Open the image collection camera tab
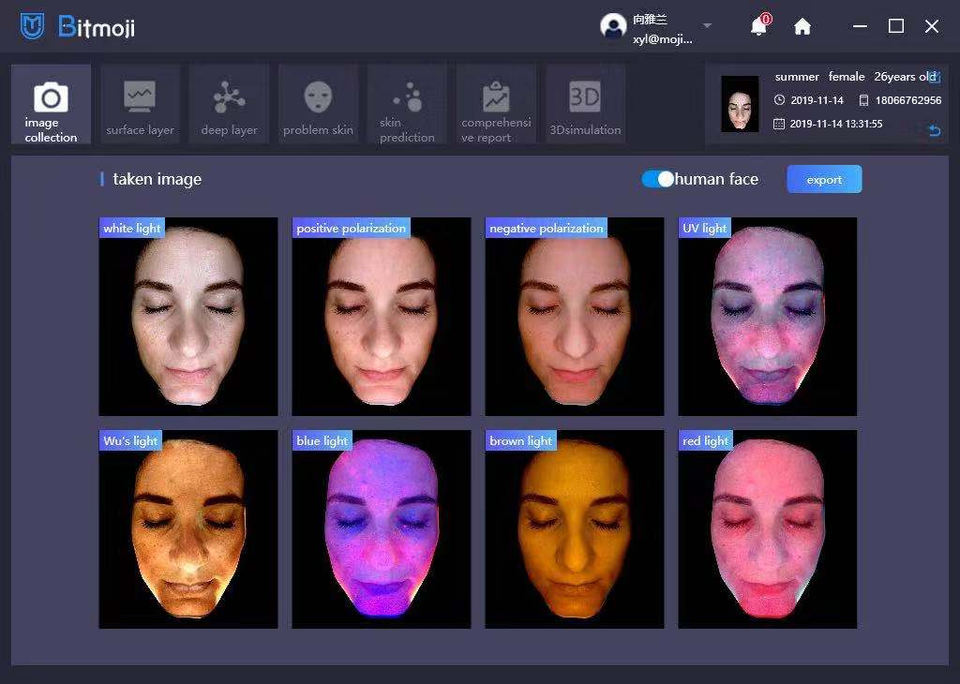 tap(51, 105)
